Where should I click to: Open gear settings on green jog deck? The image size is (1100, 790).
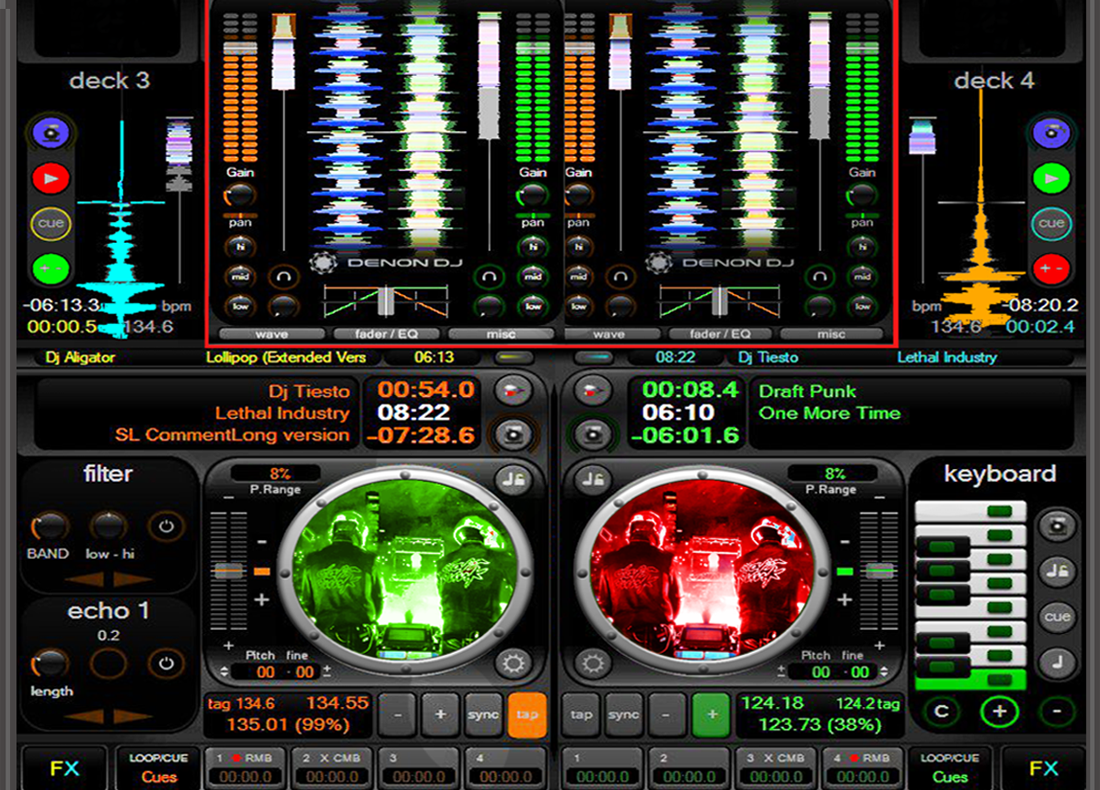pyautogui.click(x=513, y=663)
